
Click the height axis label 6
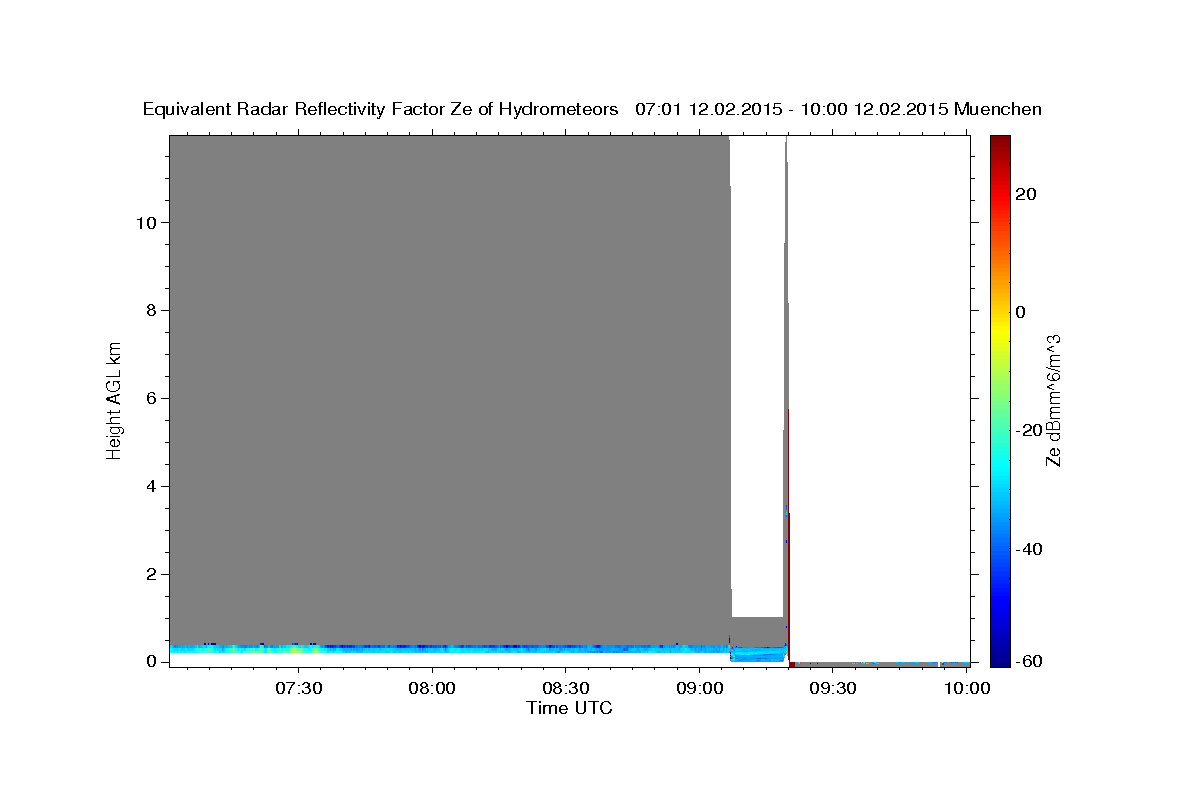152,398
